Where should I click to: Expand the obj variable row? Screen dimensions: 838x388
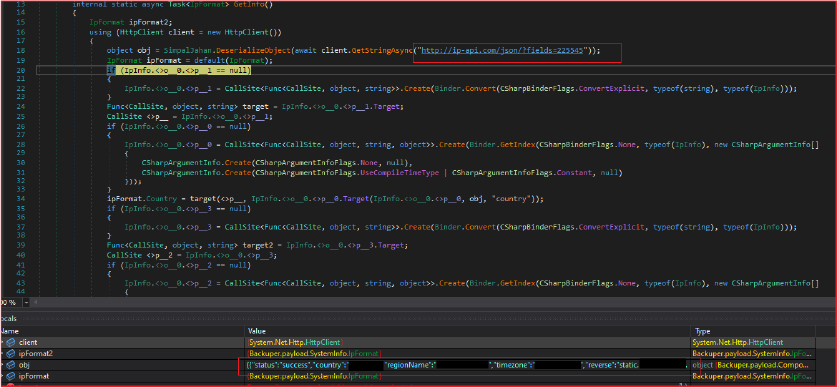pos(3,365)
